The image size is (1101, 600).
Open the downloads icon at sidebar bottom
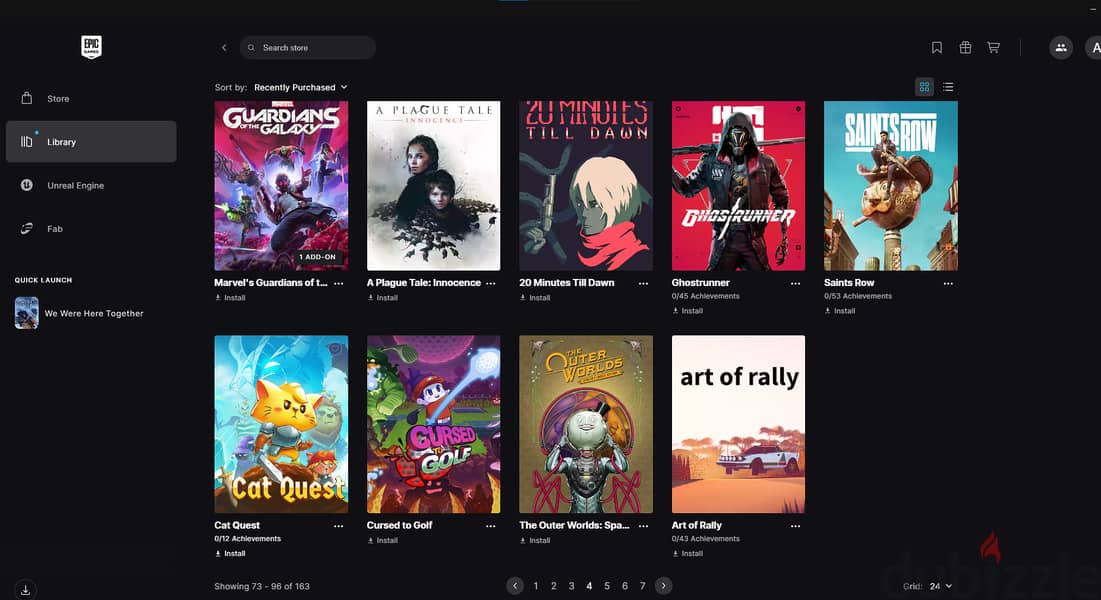25,589
